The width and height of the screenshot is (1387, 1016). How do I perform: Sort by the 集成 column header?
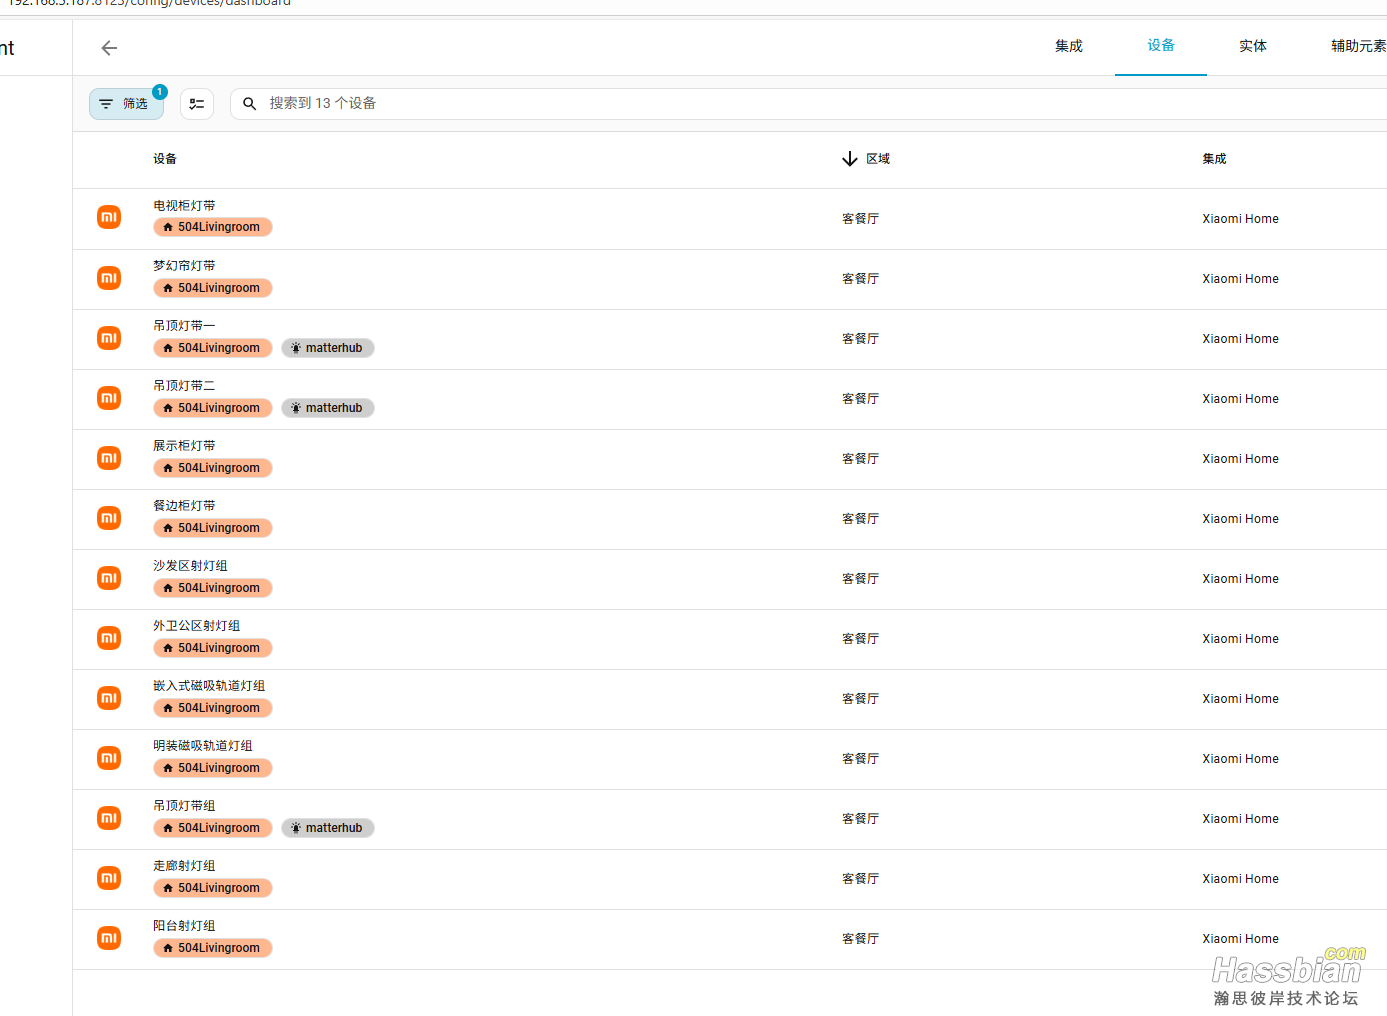point(1214,159)
